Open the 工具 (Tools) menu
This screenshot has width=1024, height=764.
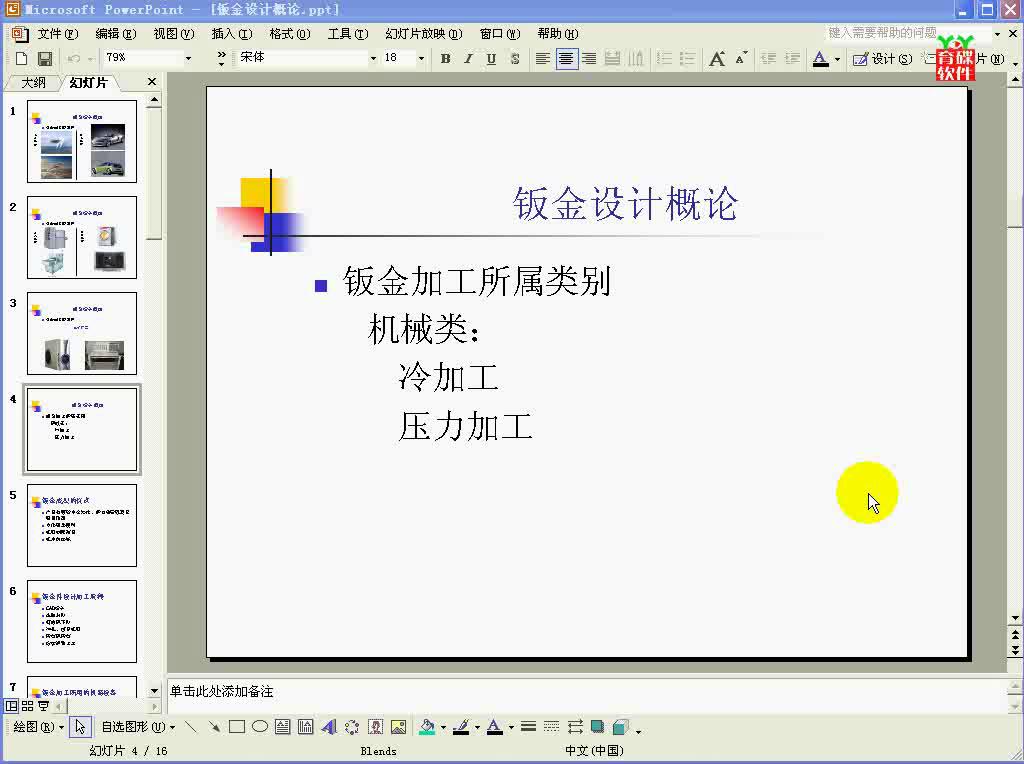tap(348, 34)
